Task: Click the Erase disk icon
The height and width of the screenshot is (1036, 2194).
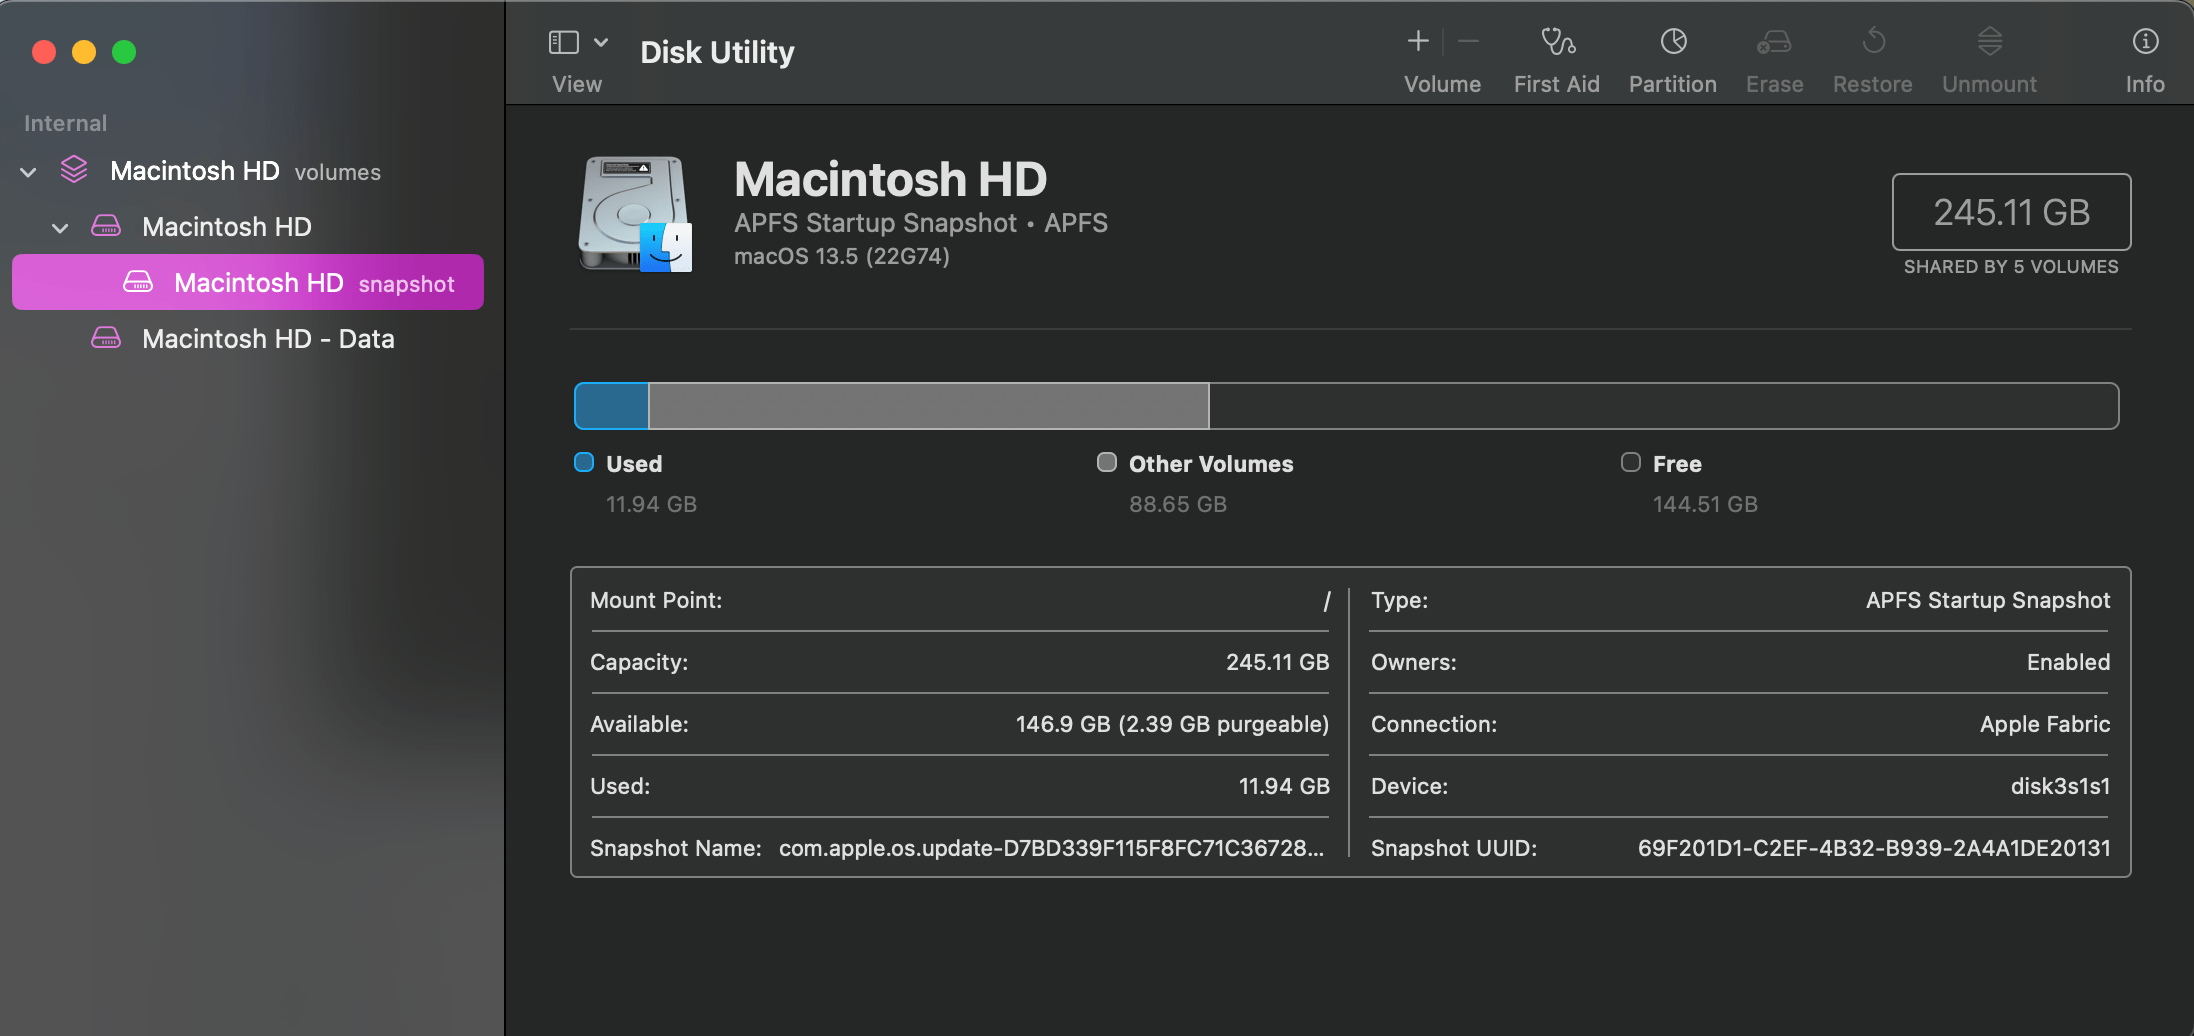Action: [x=1774, y=42]
